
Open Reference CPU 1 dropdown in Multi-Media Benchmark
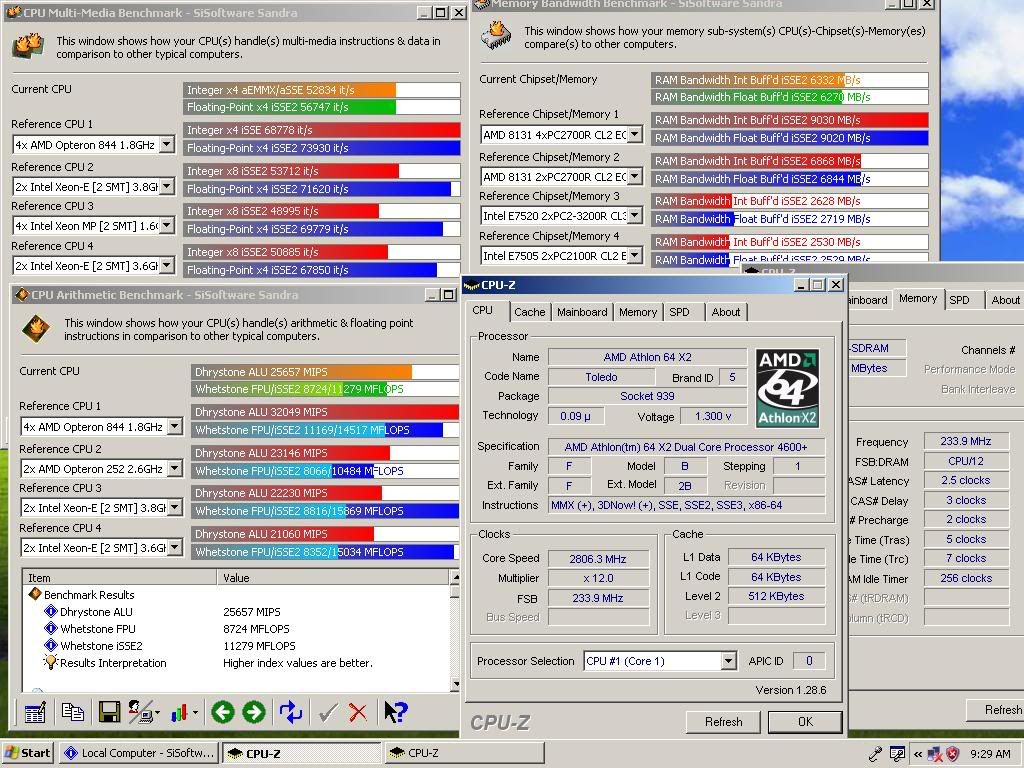click(x=166, y=145)
